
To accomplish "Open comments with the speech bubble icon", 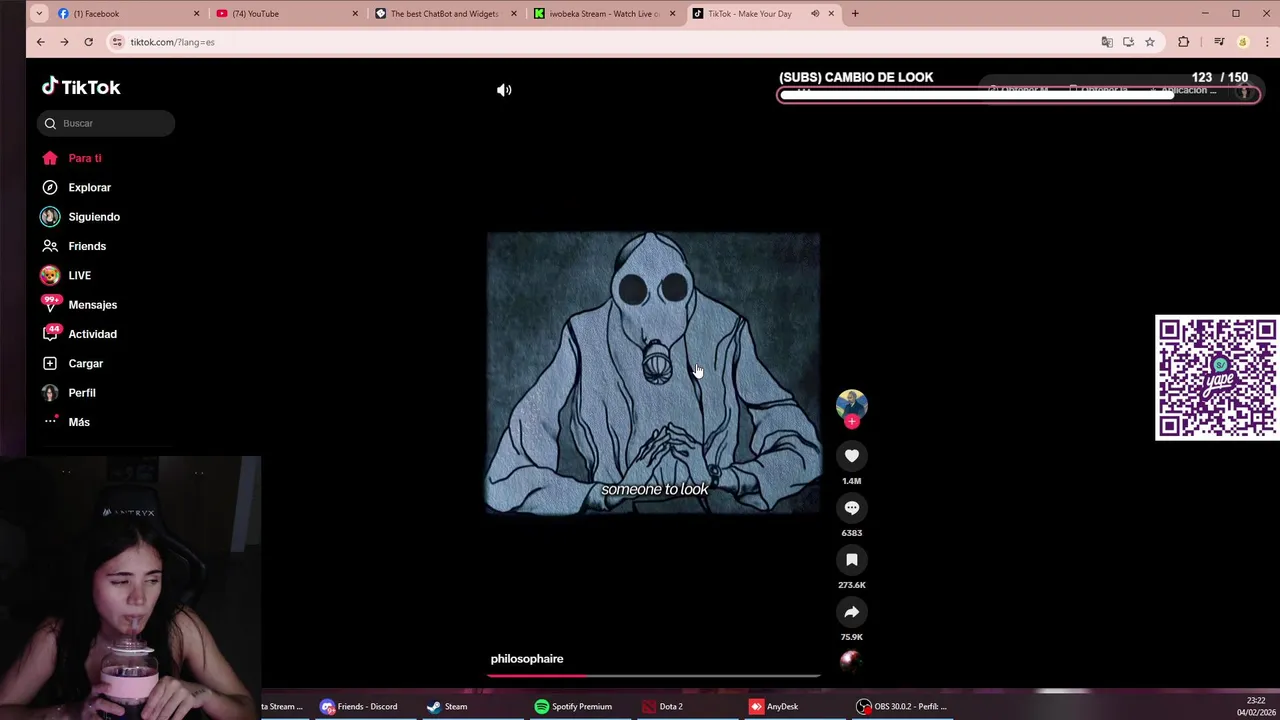I will pyautogui.click(x=852, y=508).
